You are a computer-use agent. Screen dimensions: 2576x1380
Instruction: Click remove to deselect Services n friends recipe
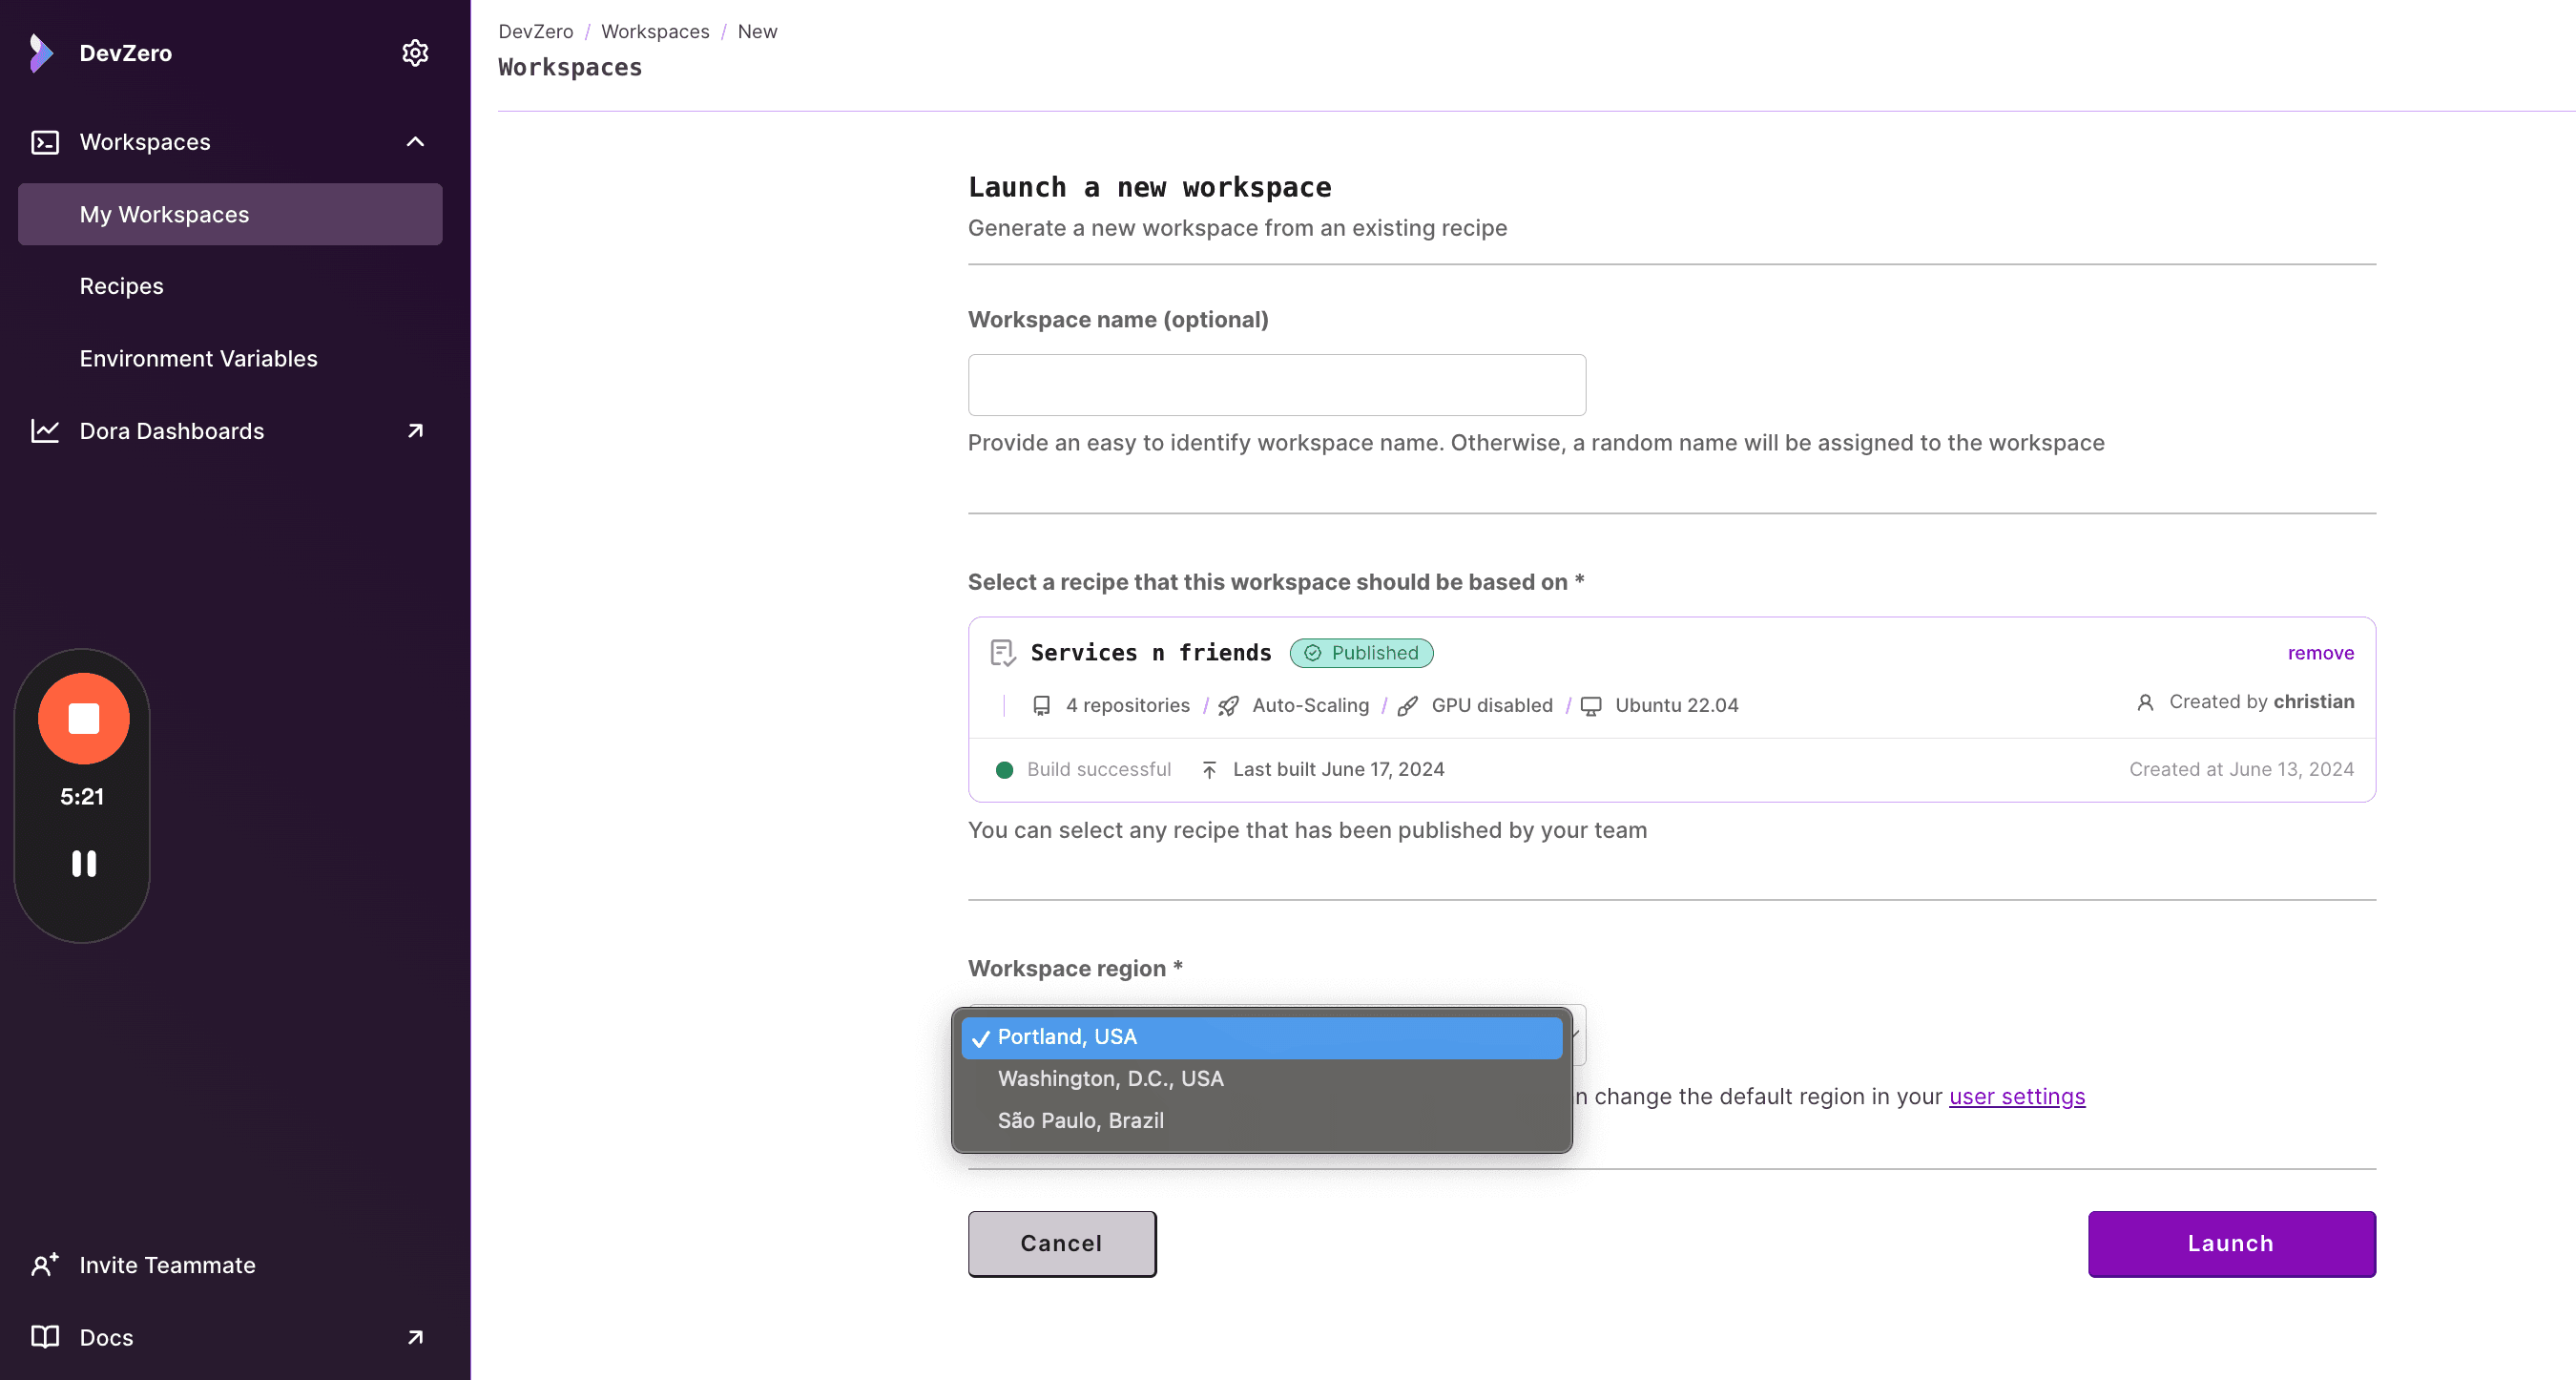[2322, 651]
